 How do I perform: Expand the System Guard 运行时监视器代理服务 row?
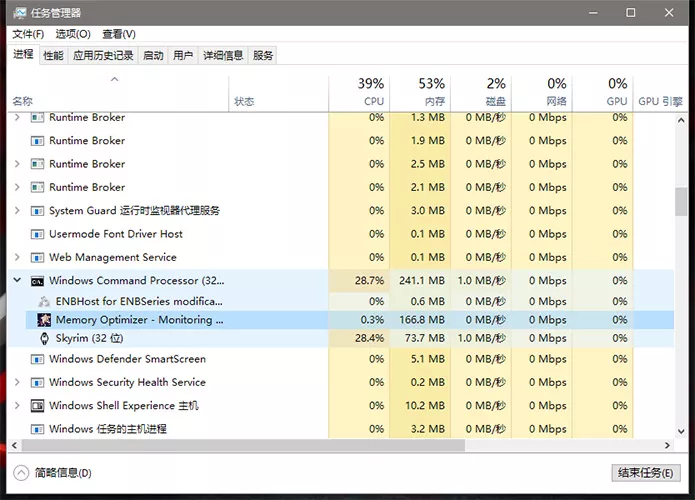17,211
